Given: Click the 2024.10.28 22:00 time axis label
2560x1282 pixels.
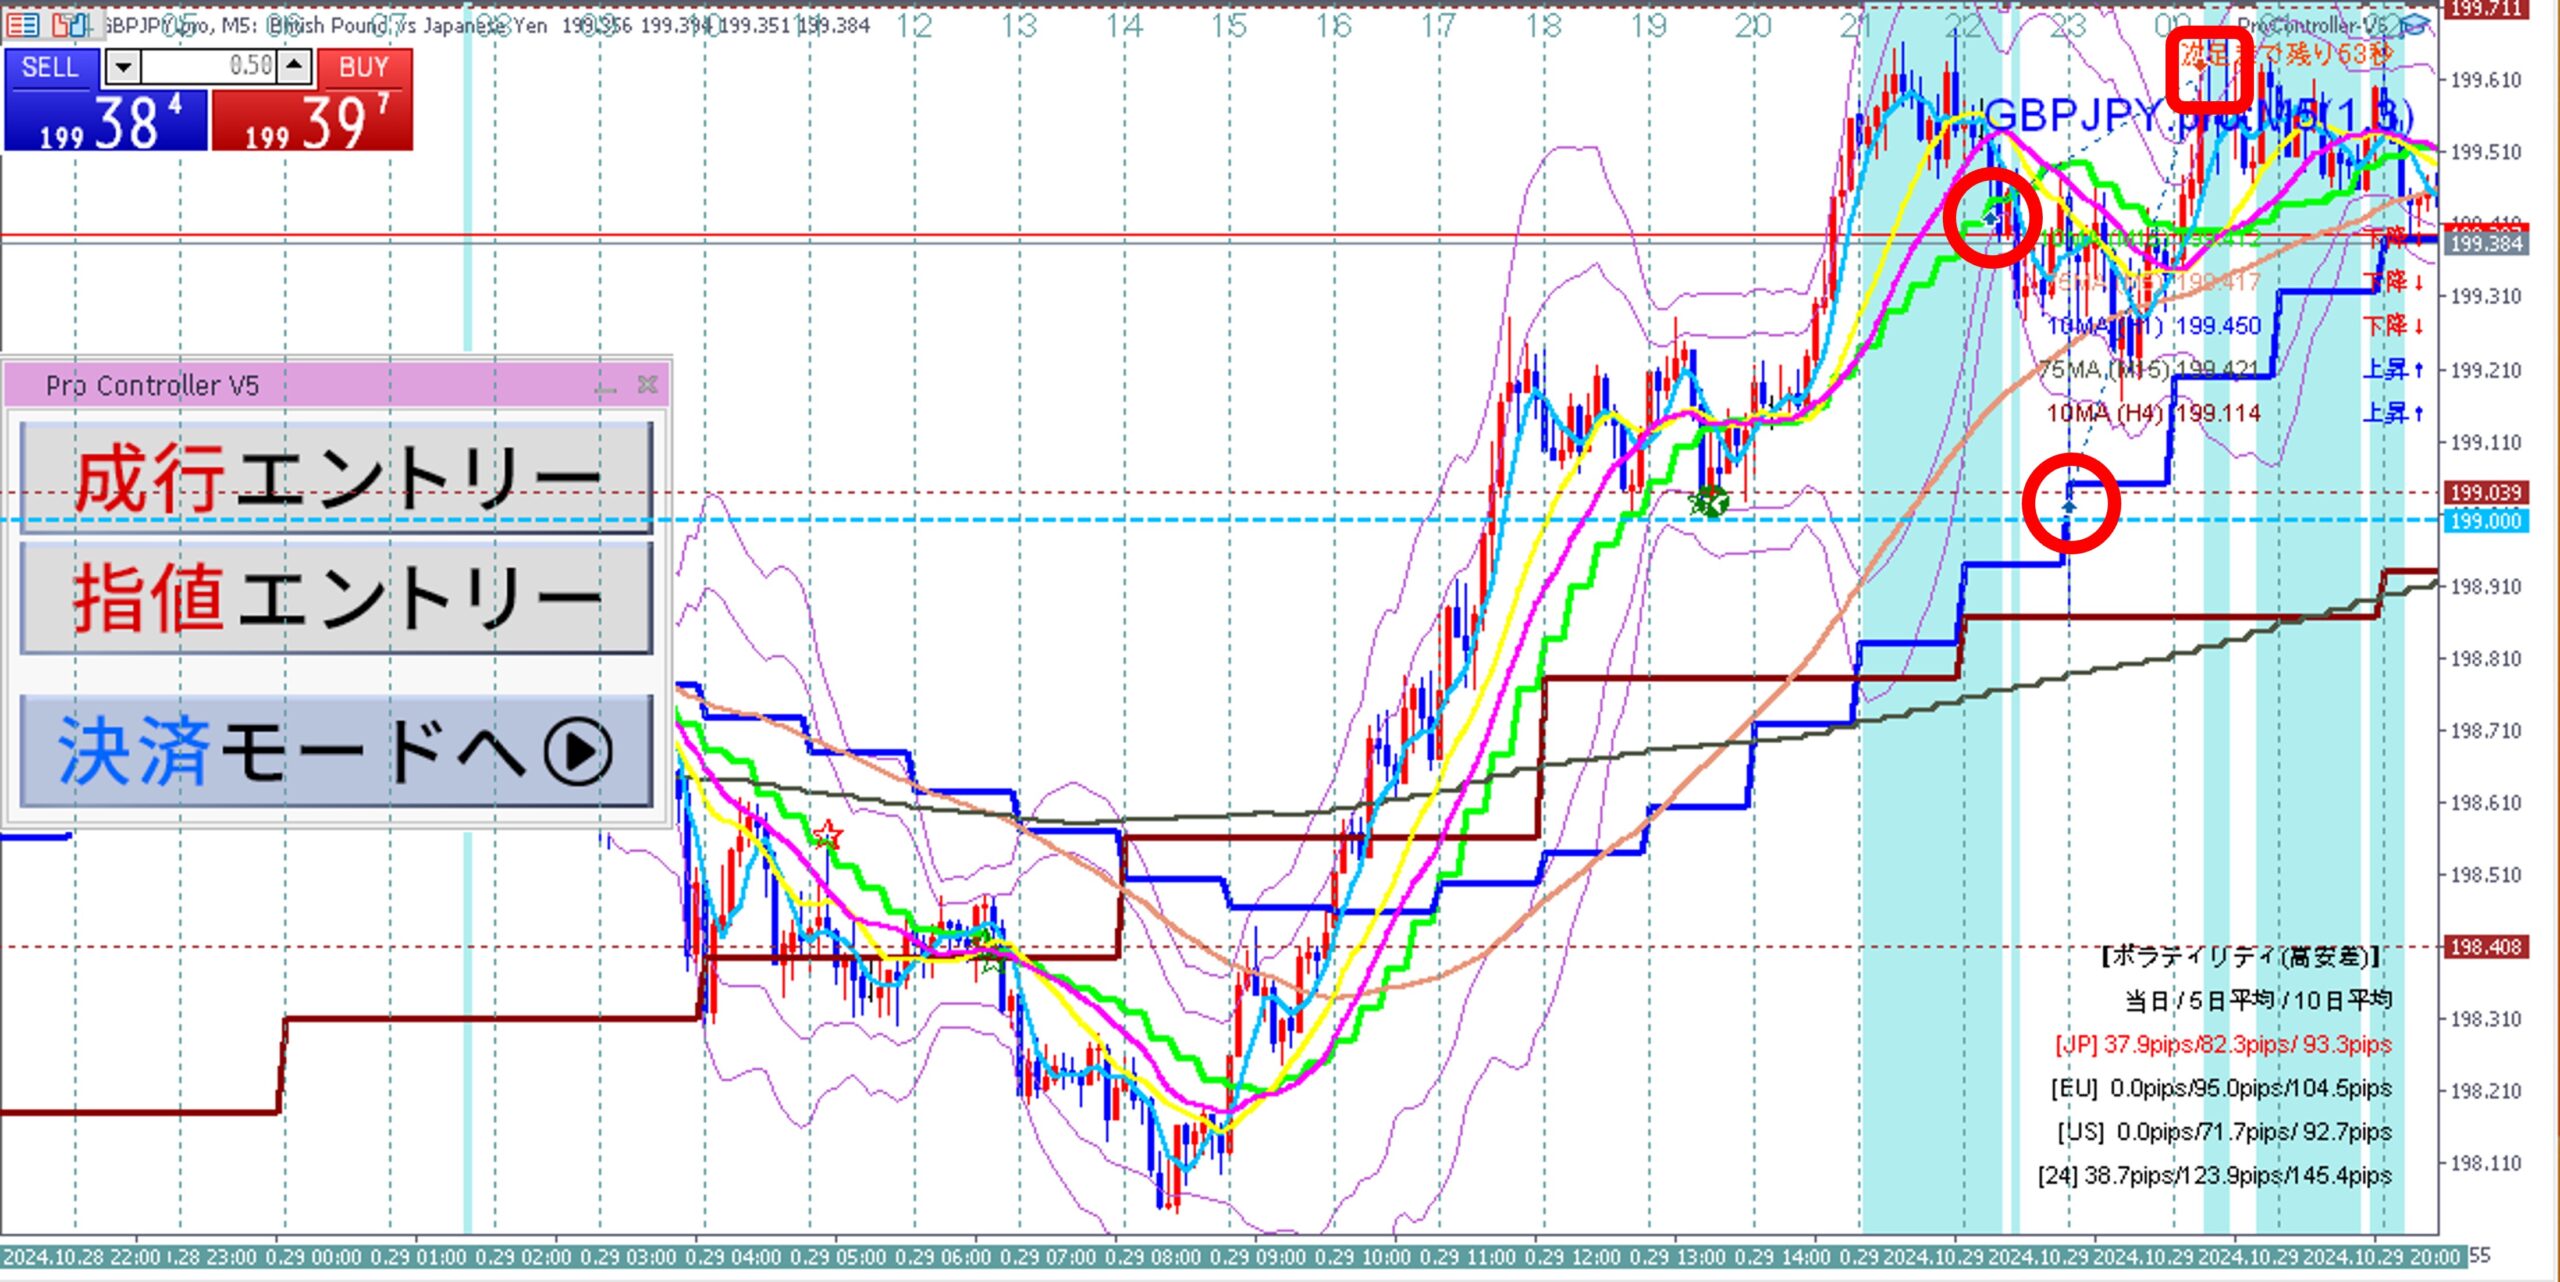Looking at the screenshot, I should [x=81, y=1256].
